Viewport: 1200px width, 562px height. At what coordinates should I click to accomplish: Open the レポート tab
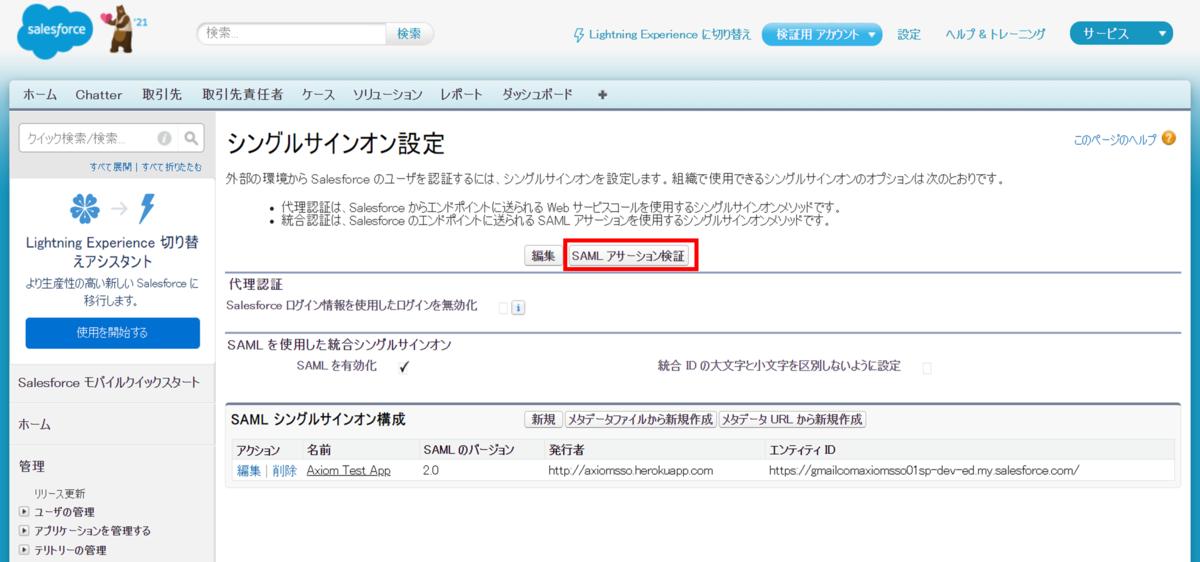point(461,95)
